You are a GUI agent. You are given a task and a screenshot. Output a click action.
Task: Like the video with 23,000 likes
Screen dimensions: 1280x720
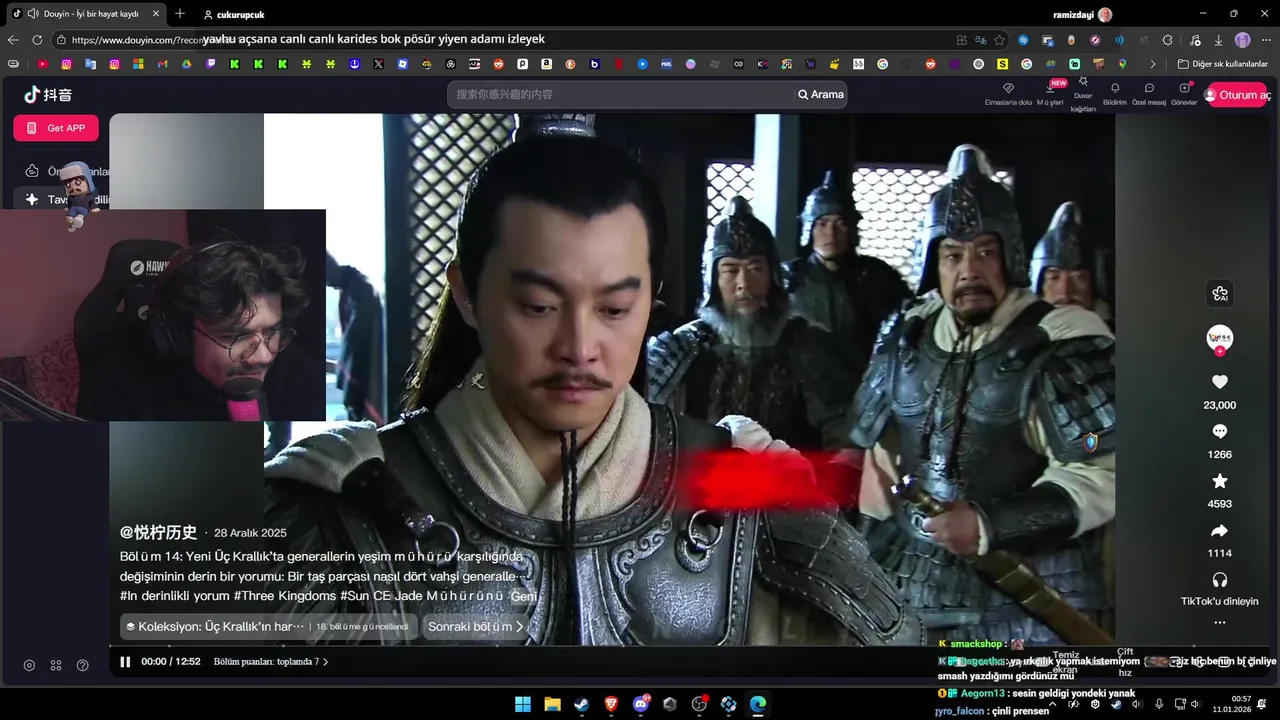tap(1219, 382)
